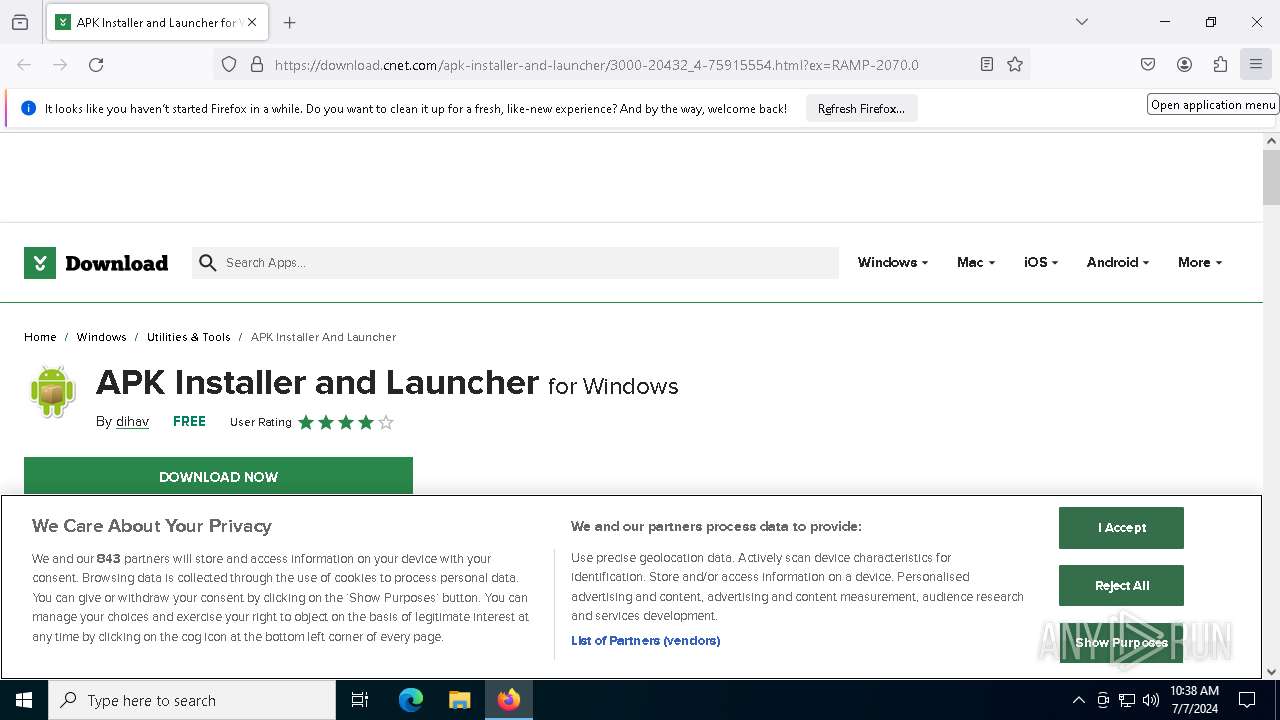This screenshot has height=720, width=1280.
Task: Open the list all tabs dropdown
Action: point(1082,22)
